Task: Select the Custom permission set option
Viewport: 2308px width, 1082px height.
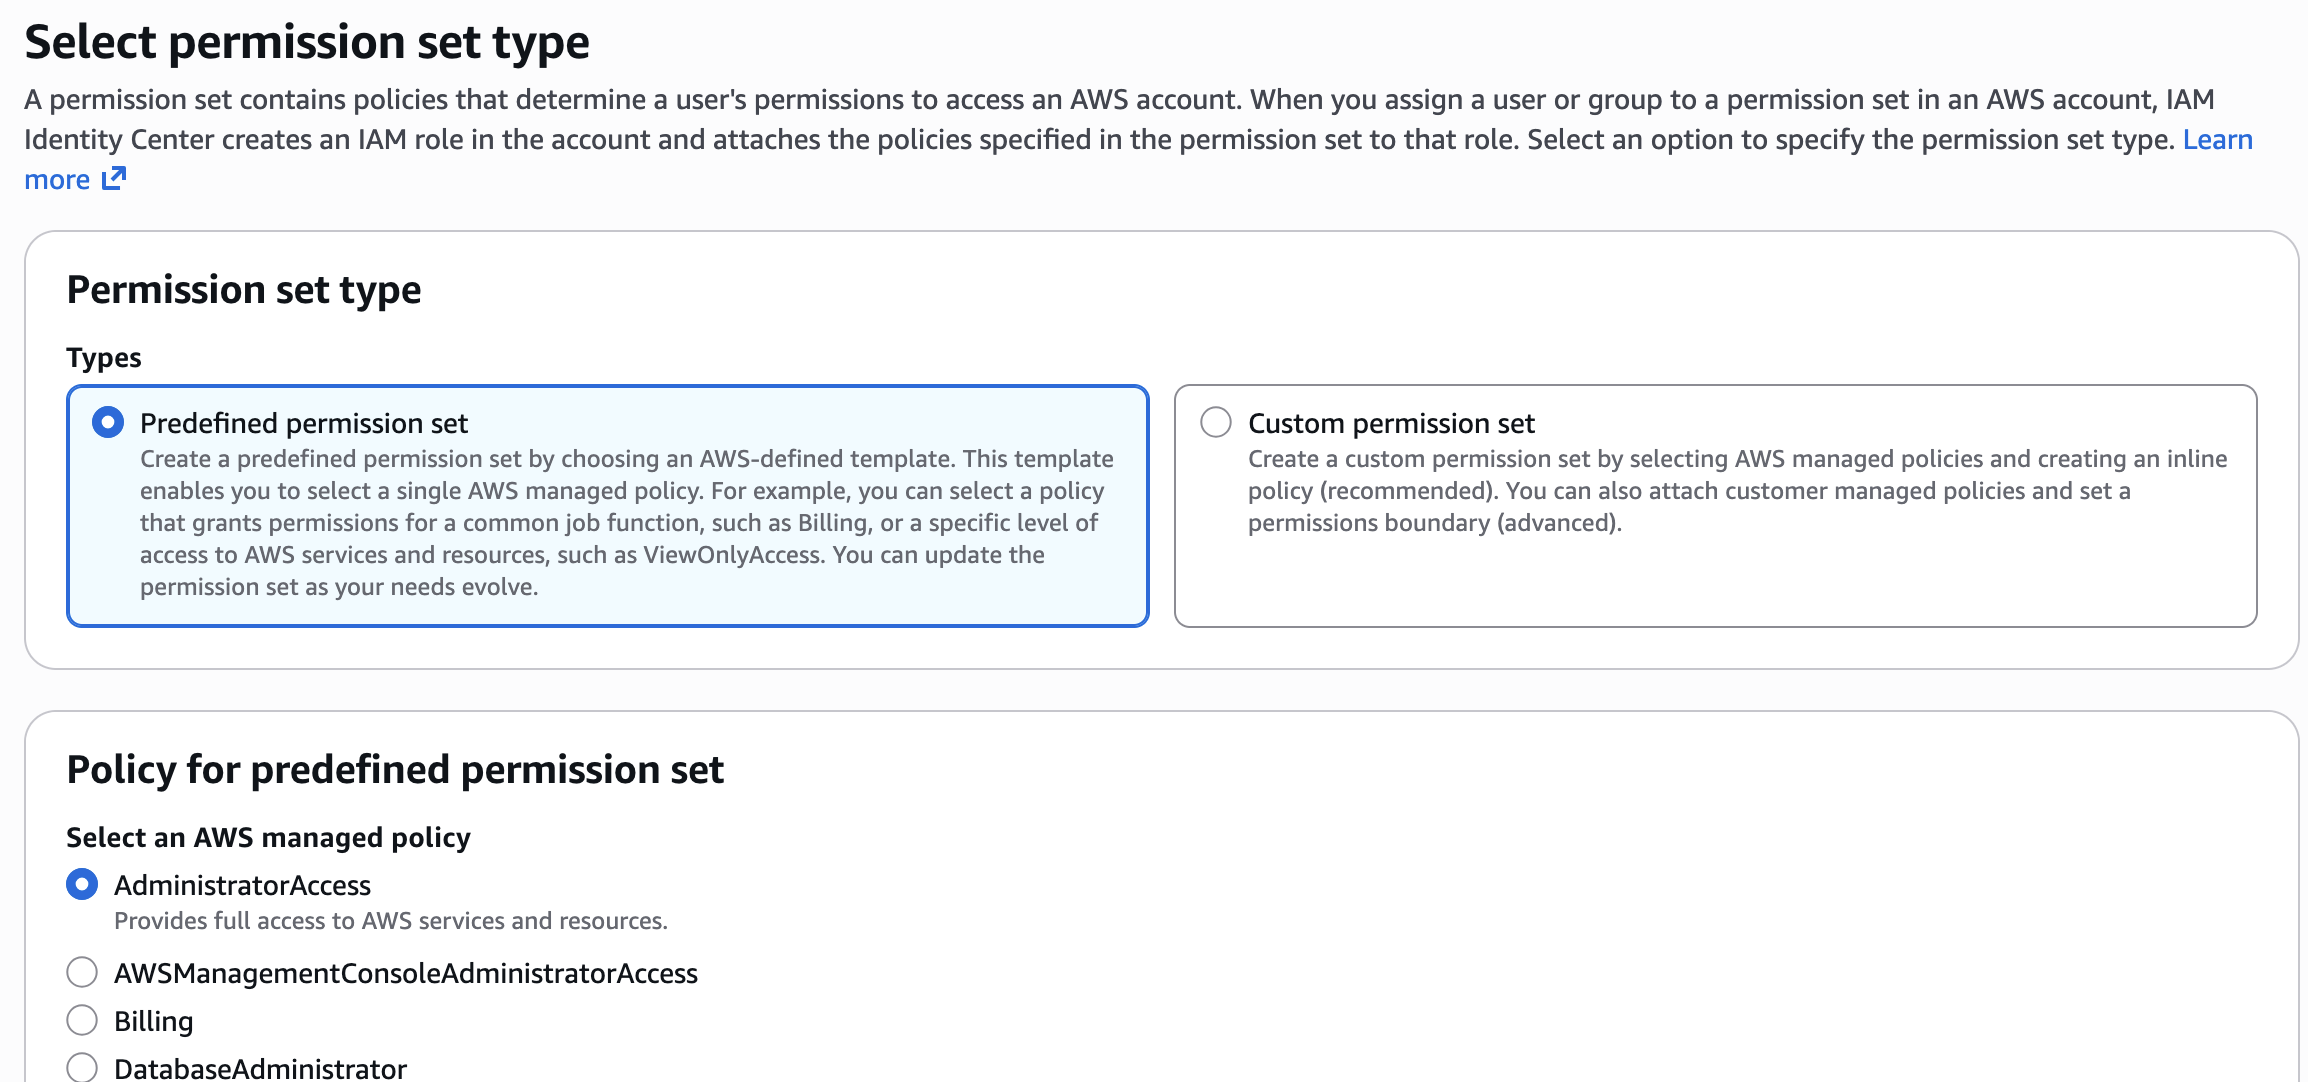Action: coord(1216,422)
